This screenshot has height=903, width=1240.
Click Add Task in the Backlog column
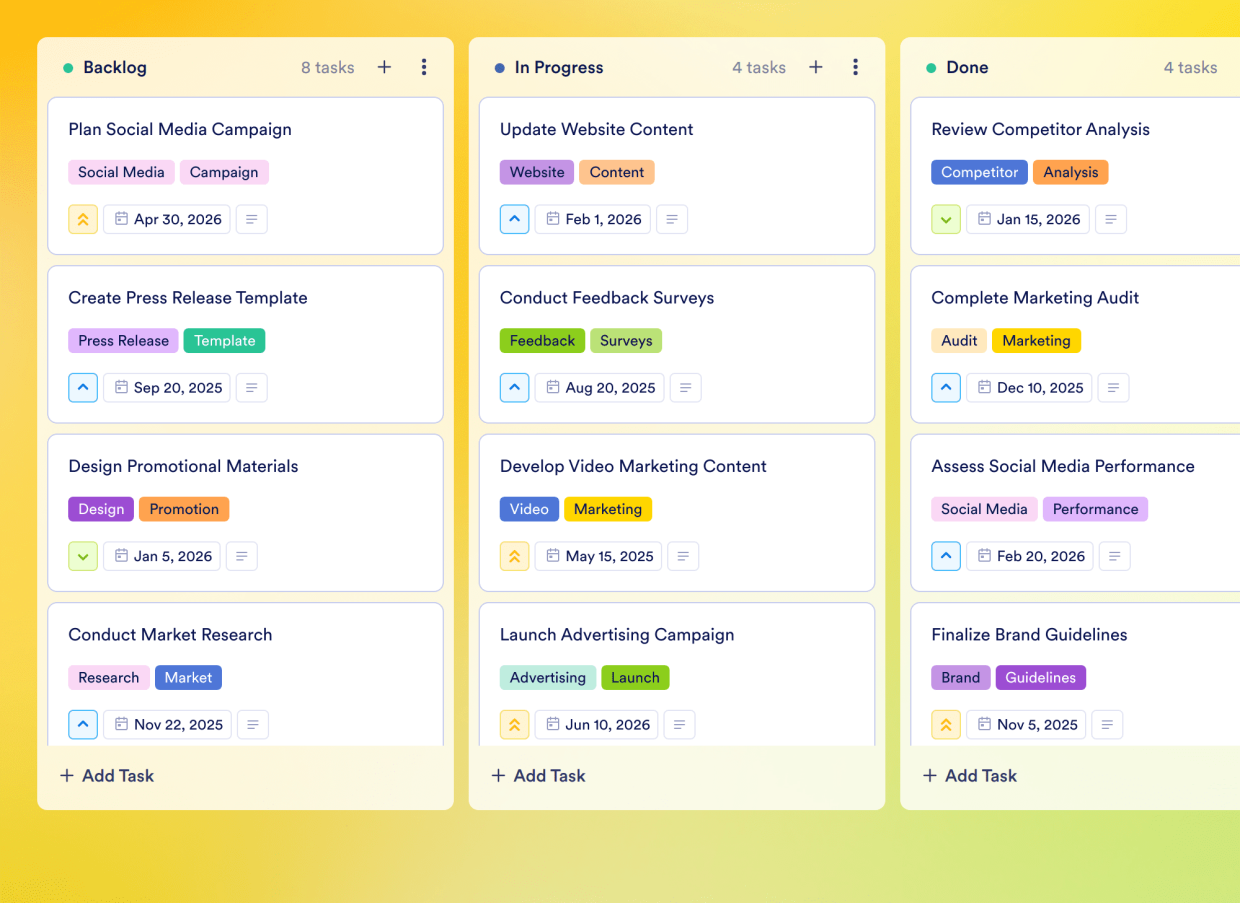coord(106,775)
